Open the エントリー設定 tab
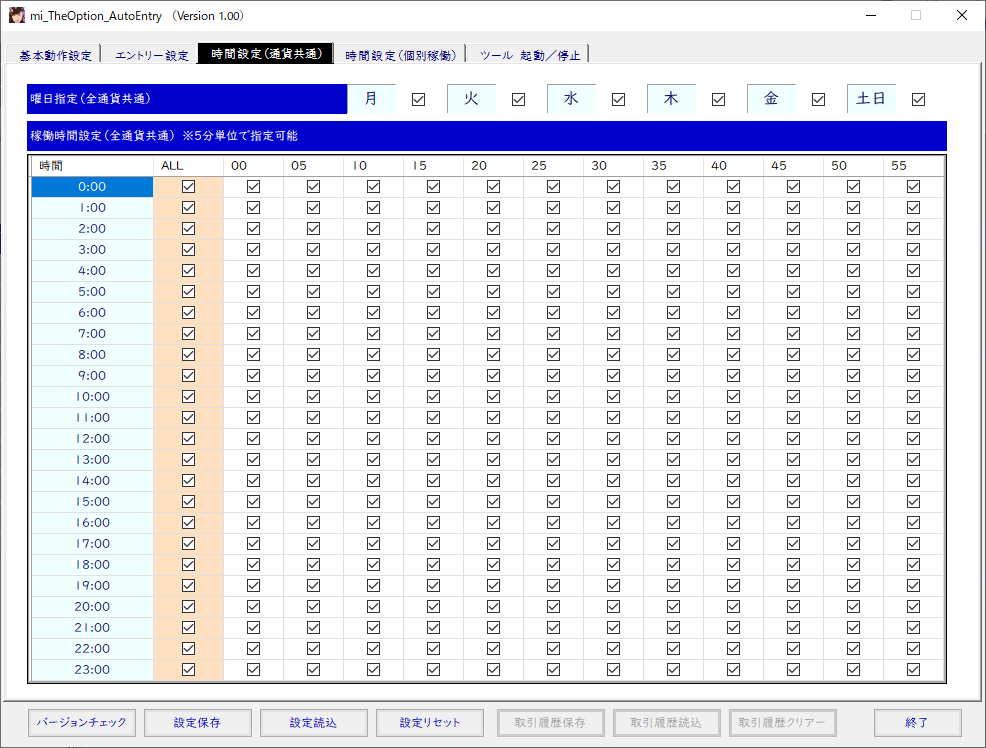 coord(151,55)
